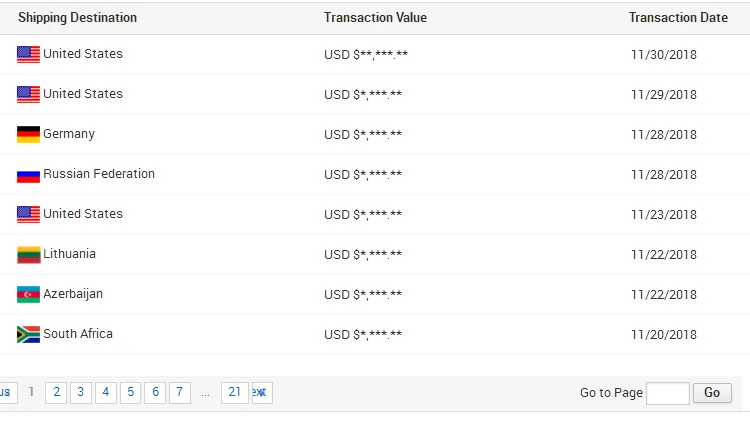Image resolution: width=750 pixels, height=428 pixels.
Task: Click the Transaction Date column header
Action: pyautogui.click(x=678, y=18)
